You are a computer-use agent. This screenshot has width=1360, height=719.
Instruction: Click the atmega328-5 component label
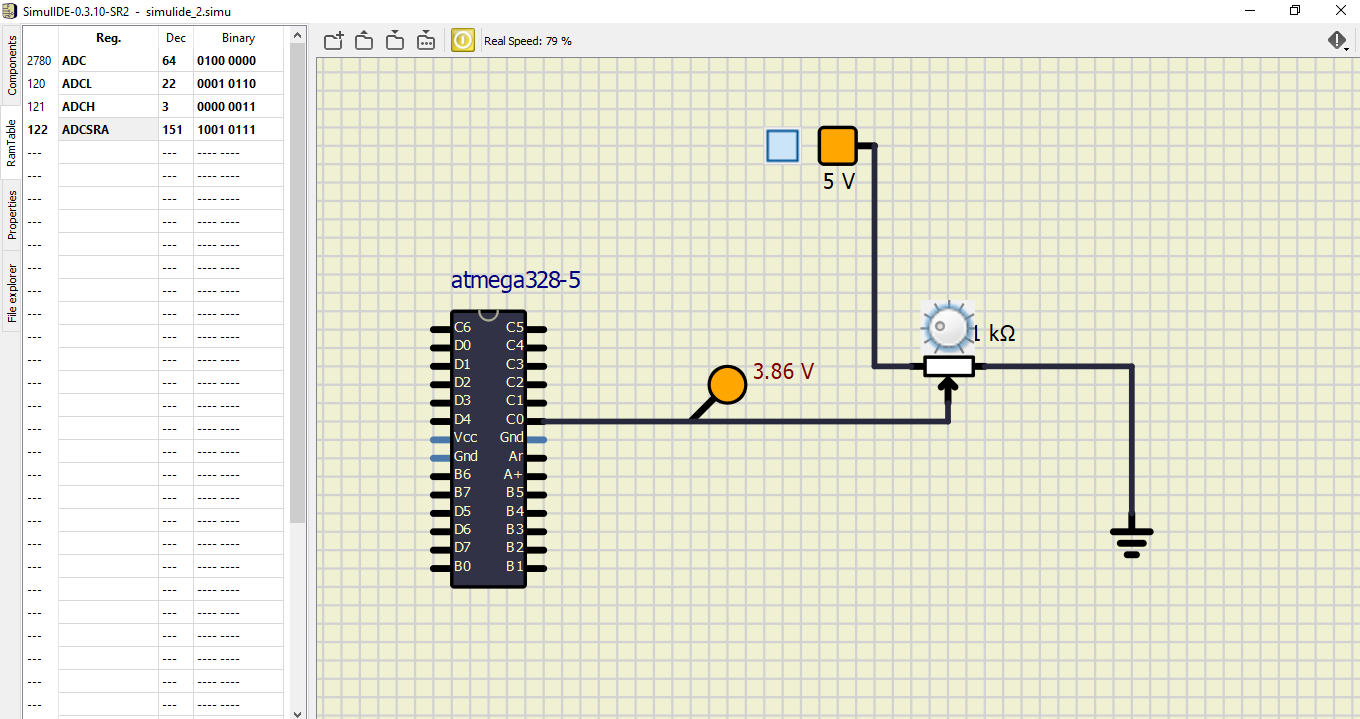point(516,280)
